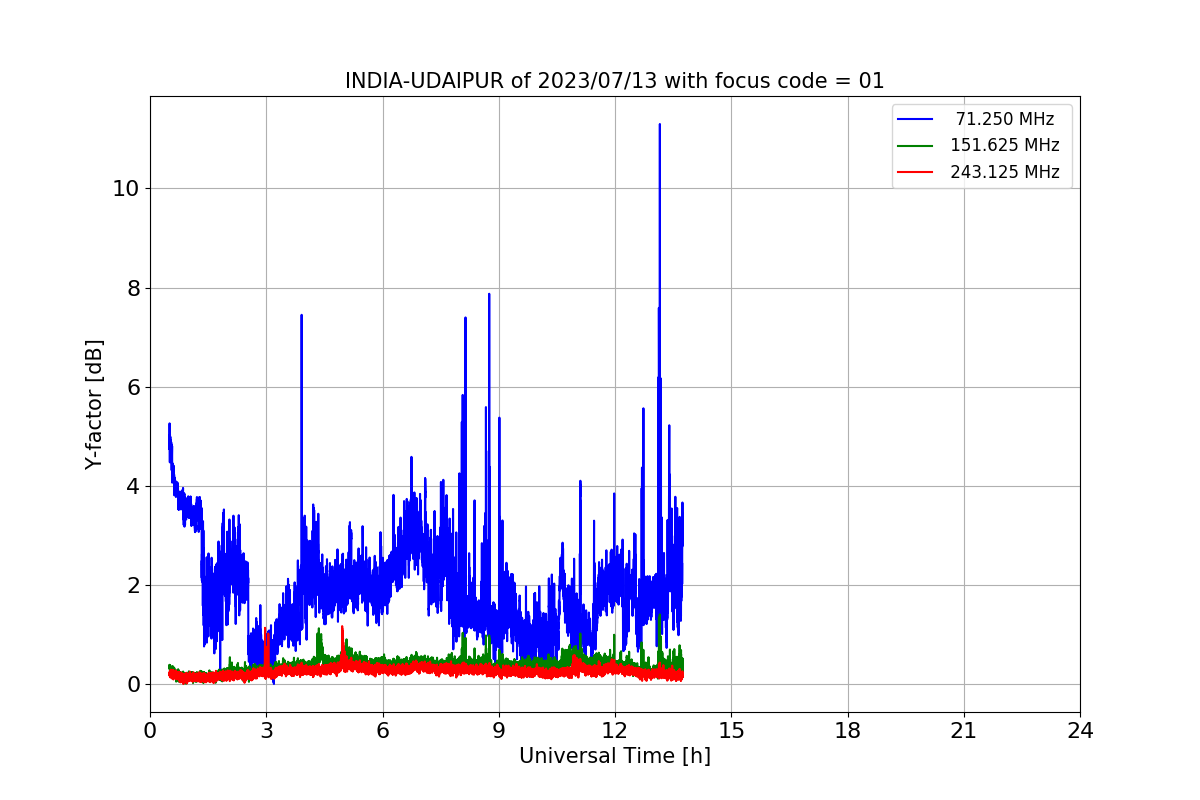
Task: Click x-axis tick label 9
Action: click(499, 731)
